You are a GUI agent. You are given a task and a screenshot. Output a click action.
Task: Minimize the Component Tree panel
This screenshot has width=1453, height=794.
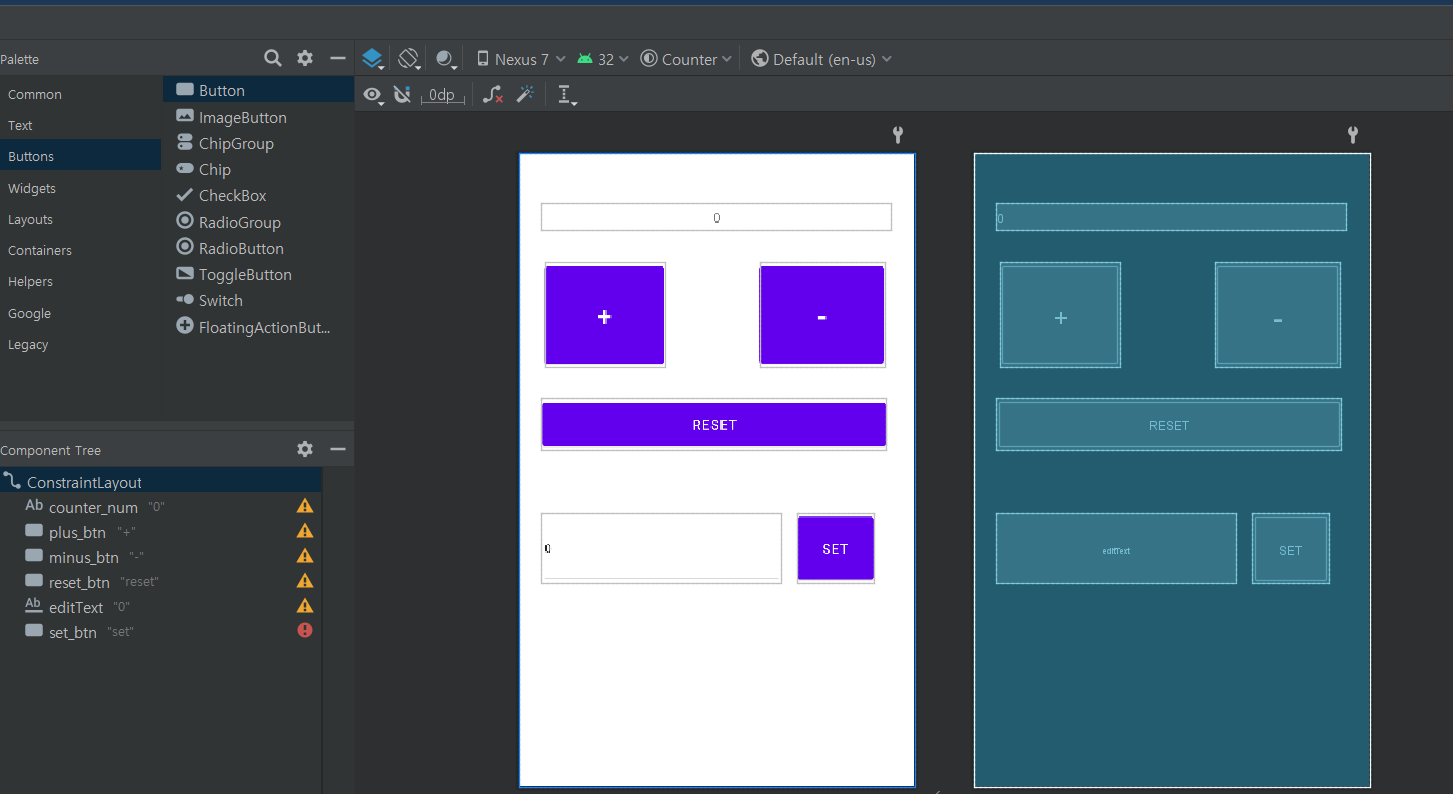[338, 450]
